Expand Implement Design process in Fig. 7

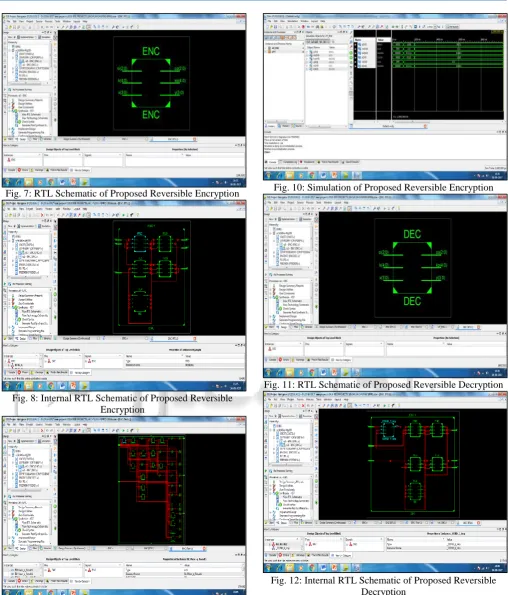coord(9,129)
